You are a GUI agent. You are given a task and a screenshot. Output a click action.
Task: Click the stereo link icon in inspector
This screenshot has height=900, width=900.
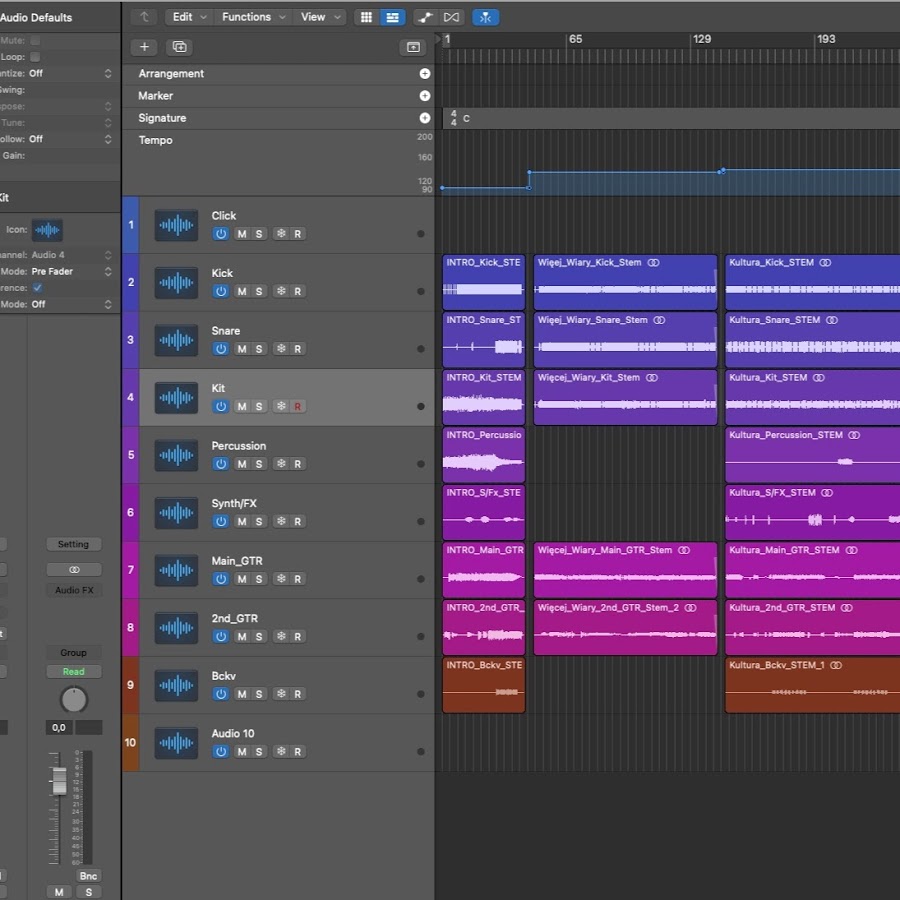(74, 569)
